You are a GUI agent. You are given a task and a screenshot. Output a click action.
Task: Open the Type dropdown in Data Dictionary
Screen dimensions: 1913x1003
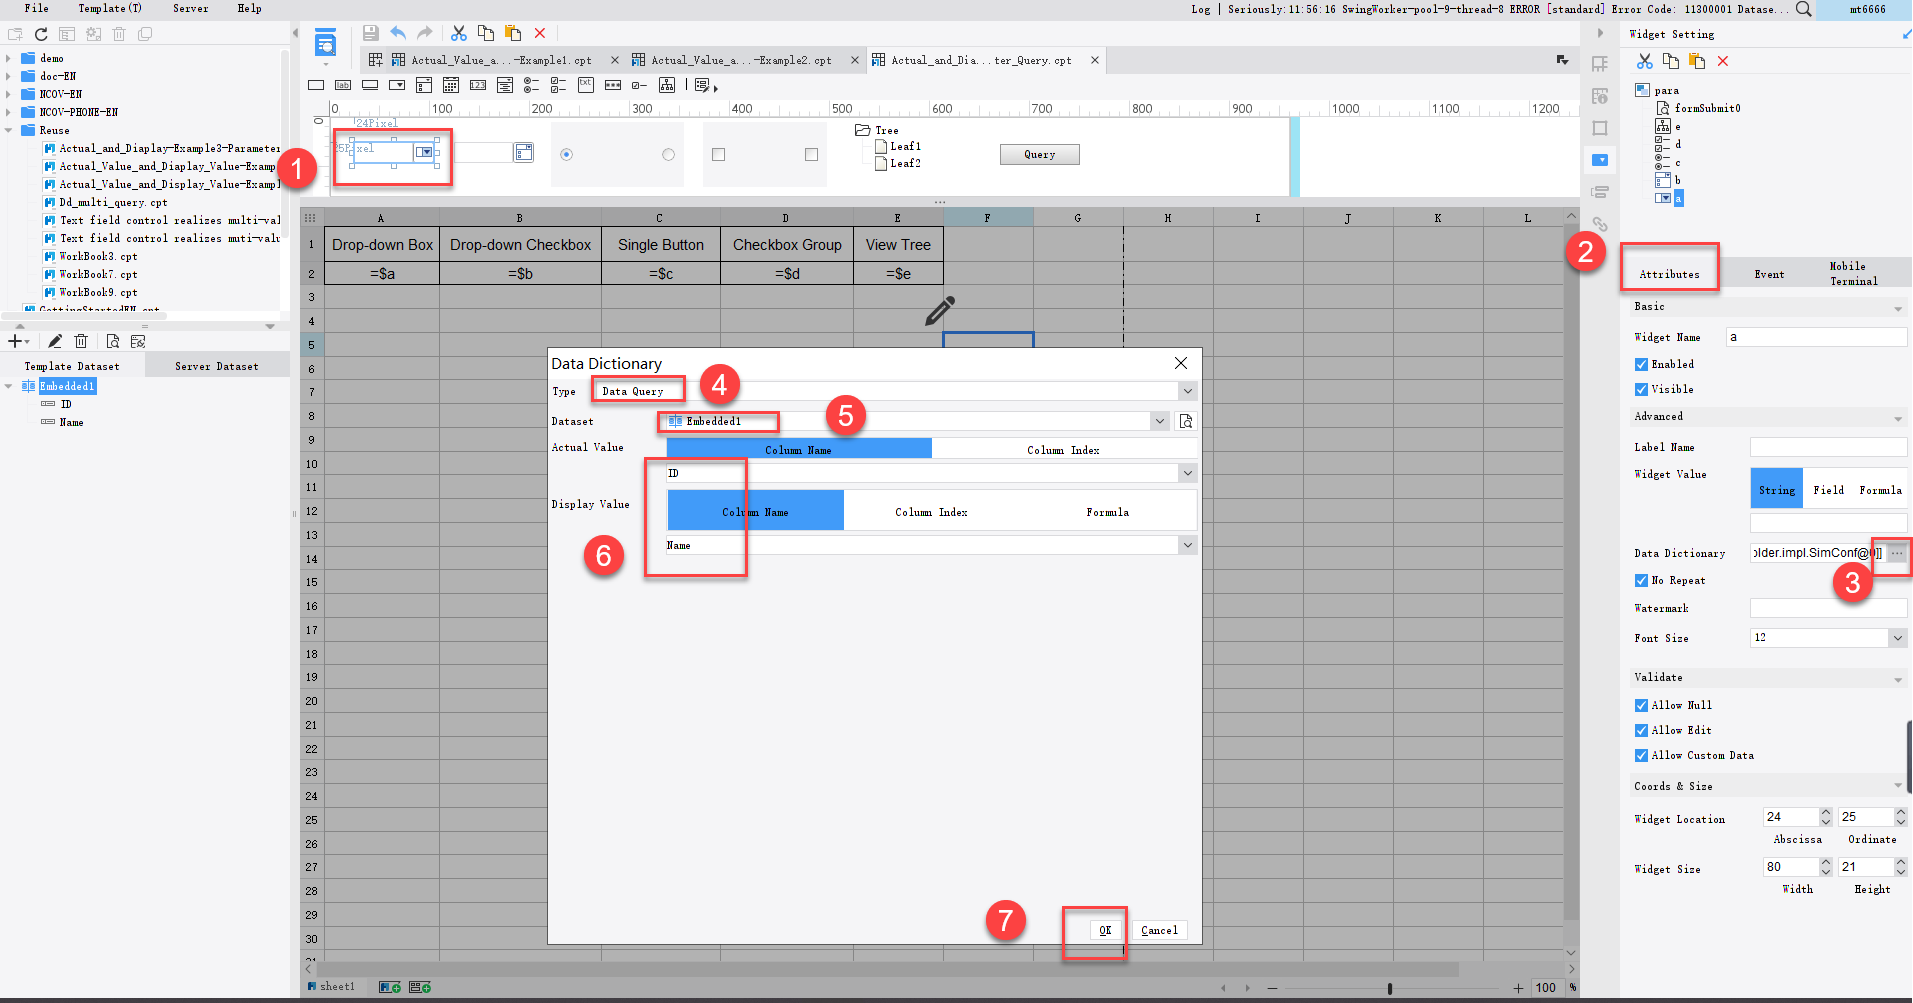(x=1187, y=391)
